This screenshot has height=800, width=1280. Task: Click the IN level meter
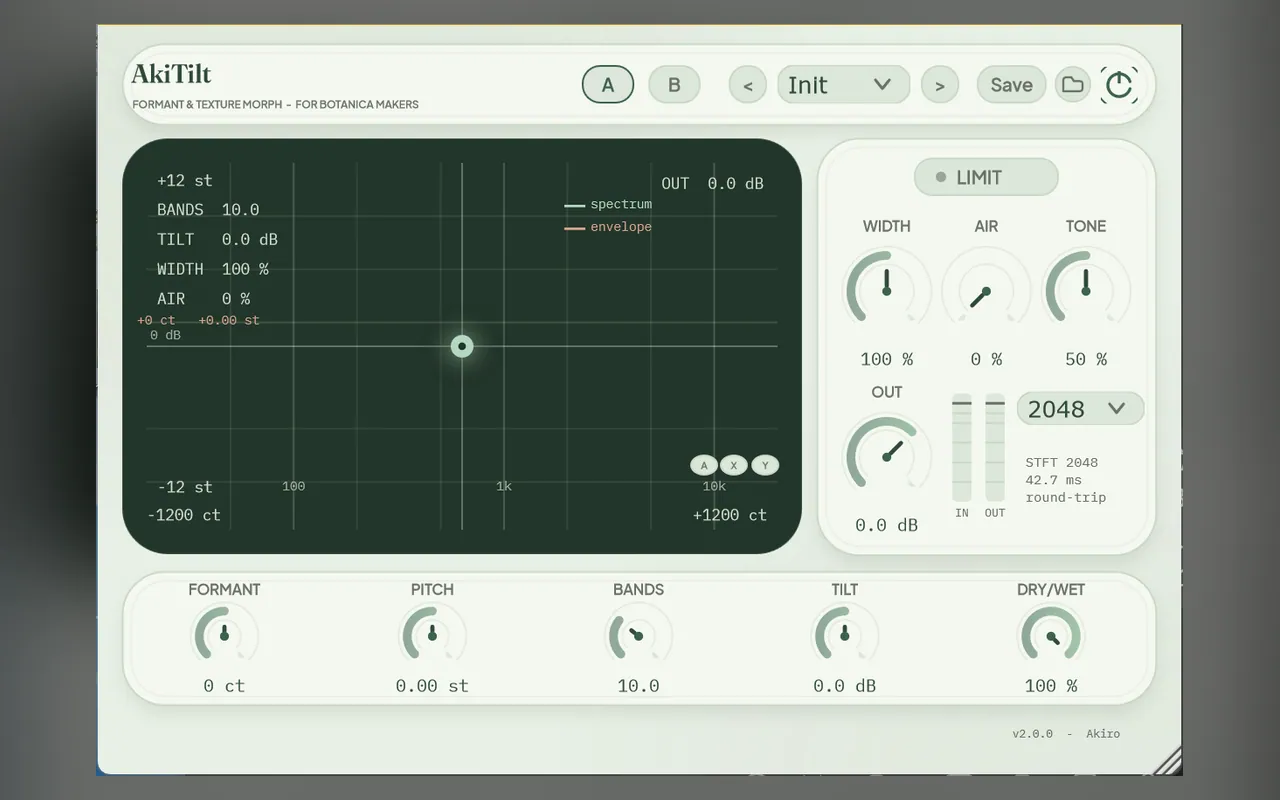tap(961, 447)
